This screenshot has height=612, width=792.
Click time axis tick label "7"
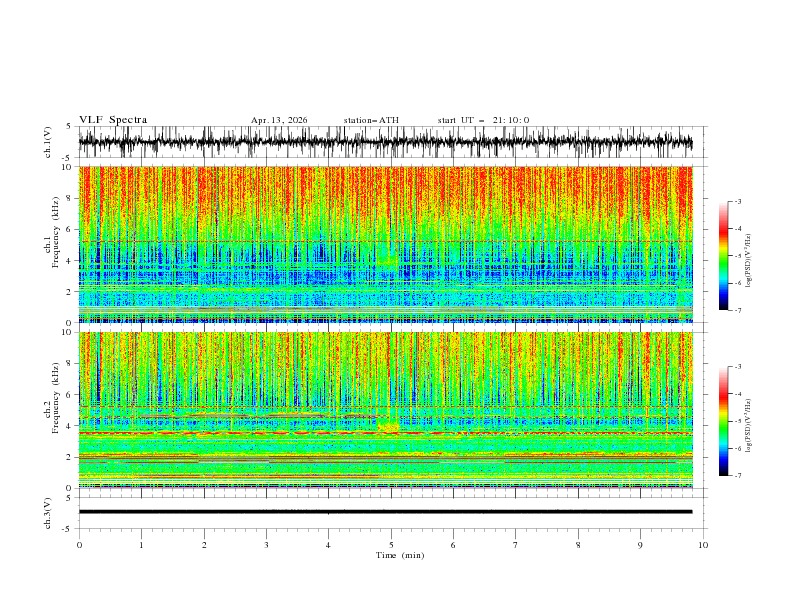click(516, 545)
